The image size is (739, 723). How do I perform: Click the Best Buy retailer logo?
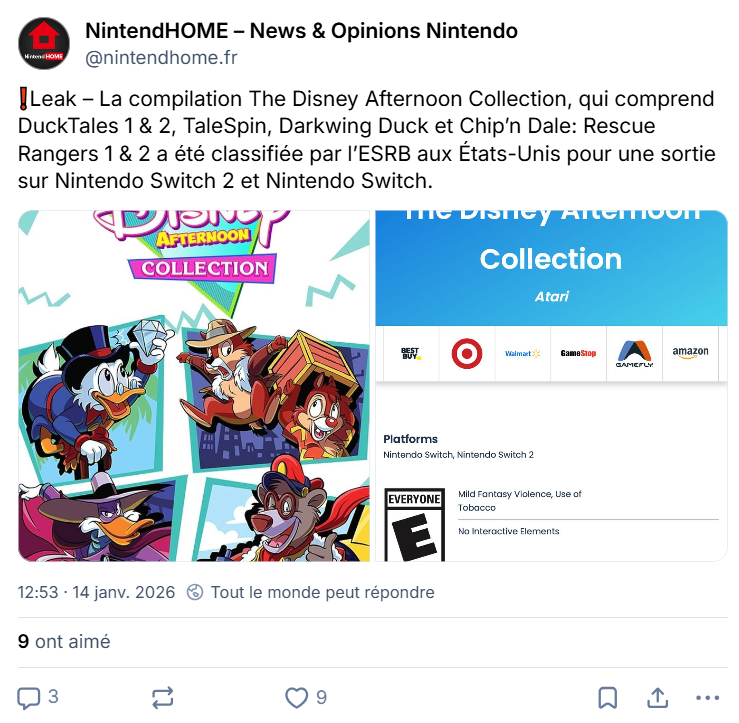(411, 353)
